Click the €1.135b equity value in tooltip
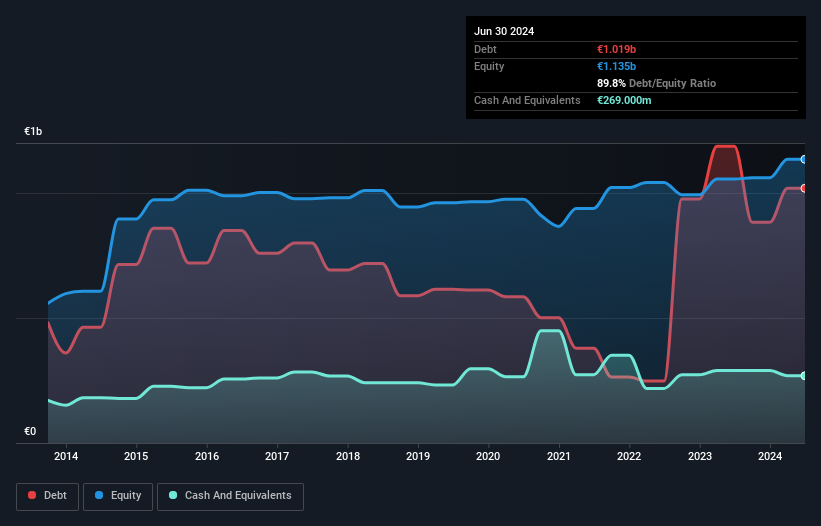 coord(616,66)
